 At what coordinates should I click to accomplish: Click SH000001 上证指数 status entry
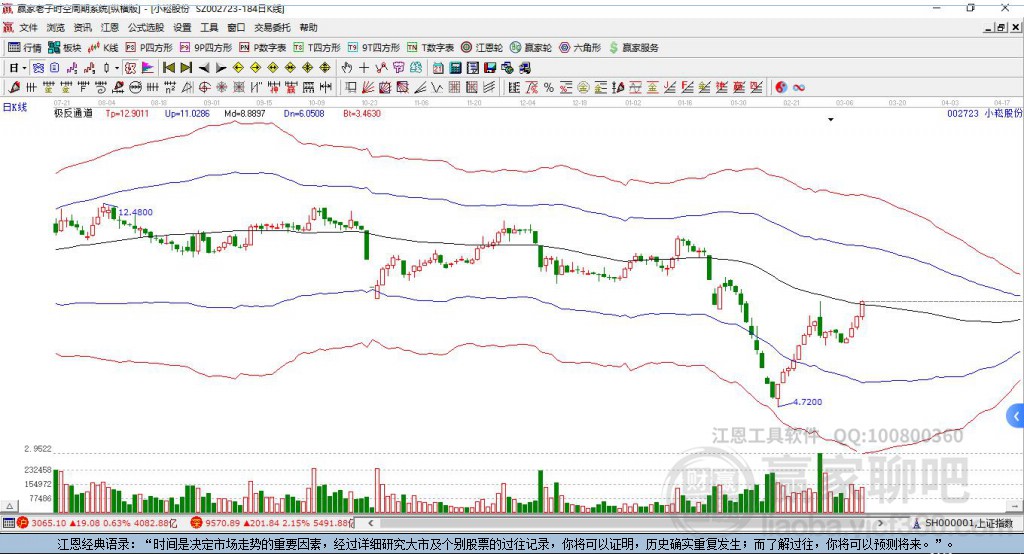[963, 523]
